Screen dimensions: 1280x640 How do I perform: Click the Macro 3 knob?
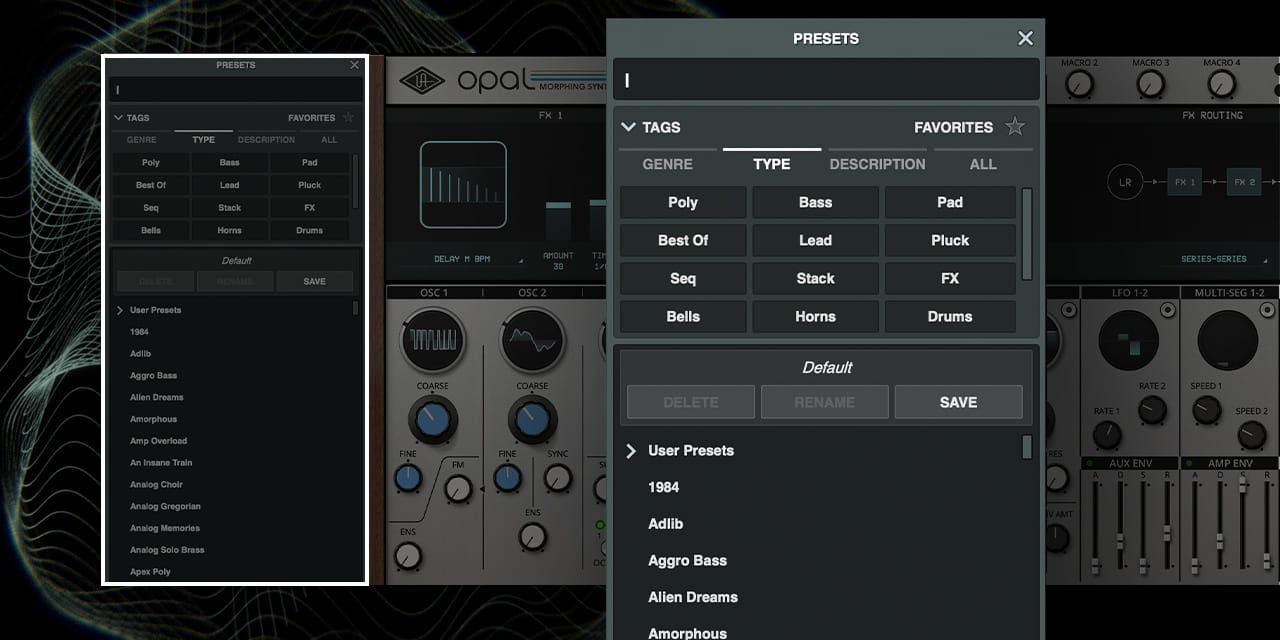[x=1150, y=84]
